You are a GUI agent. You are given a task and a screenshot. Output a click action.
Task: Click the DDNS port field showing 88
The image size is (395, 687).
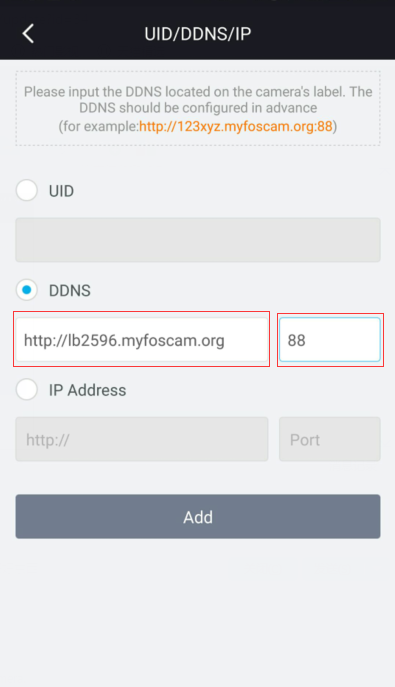point(330,340)
